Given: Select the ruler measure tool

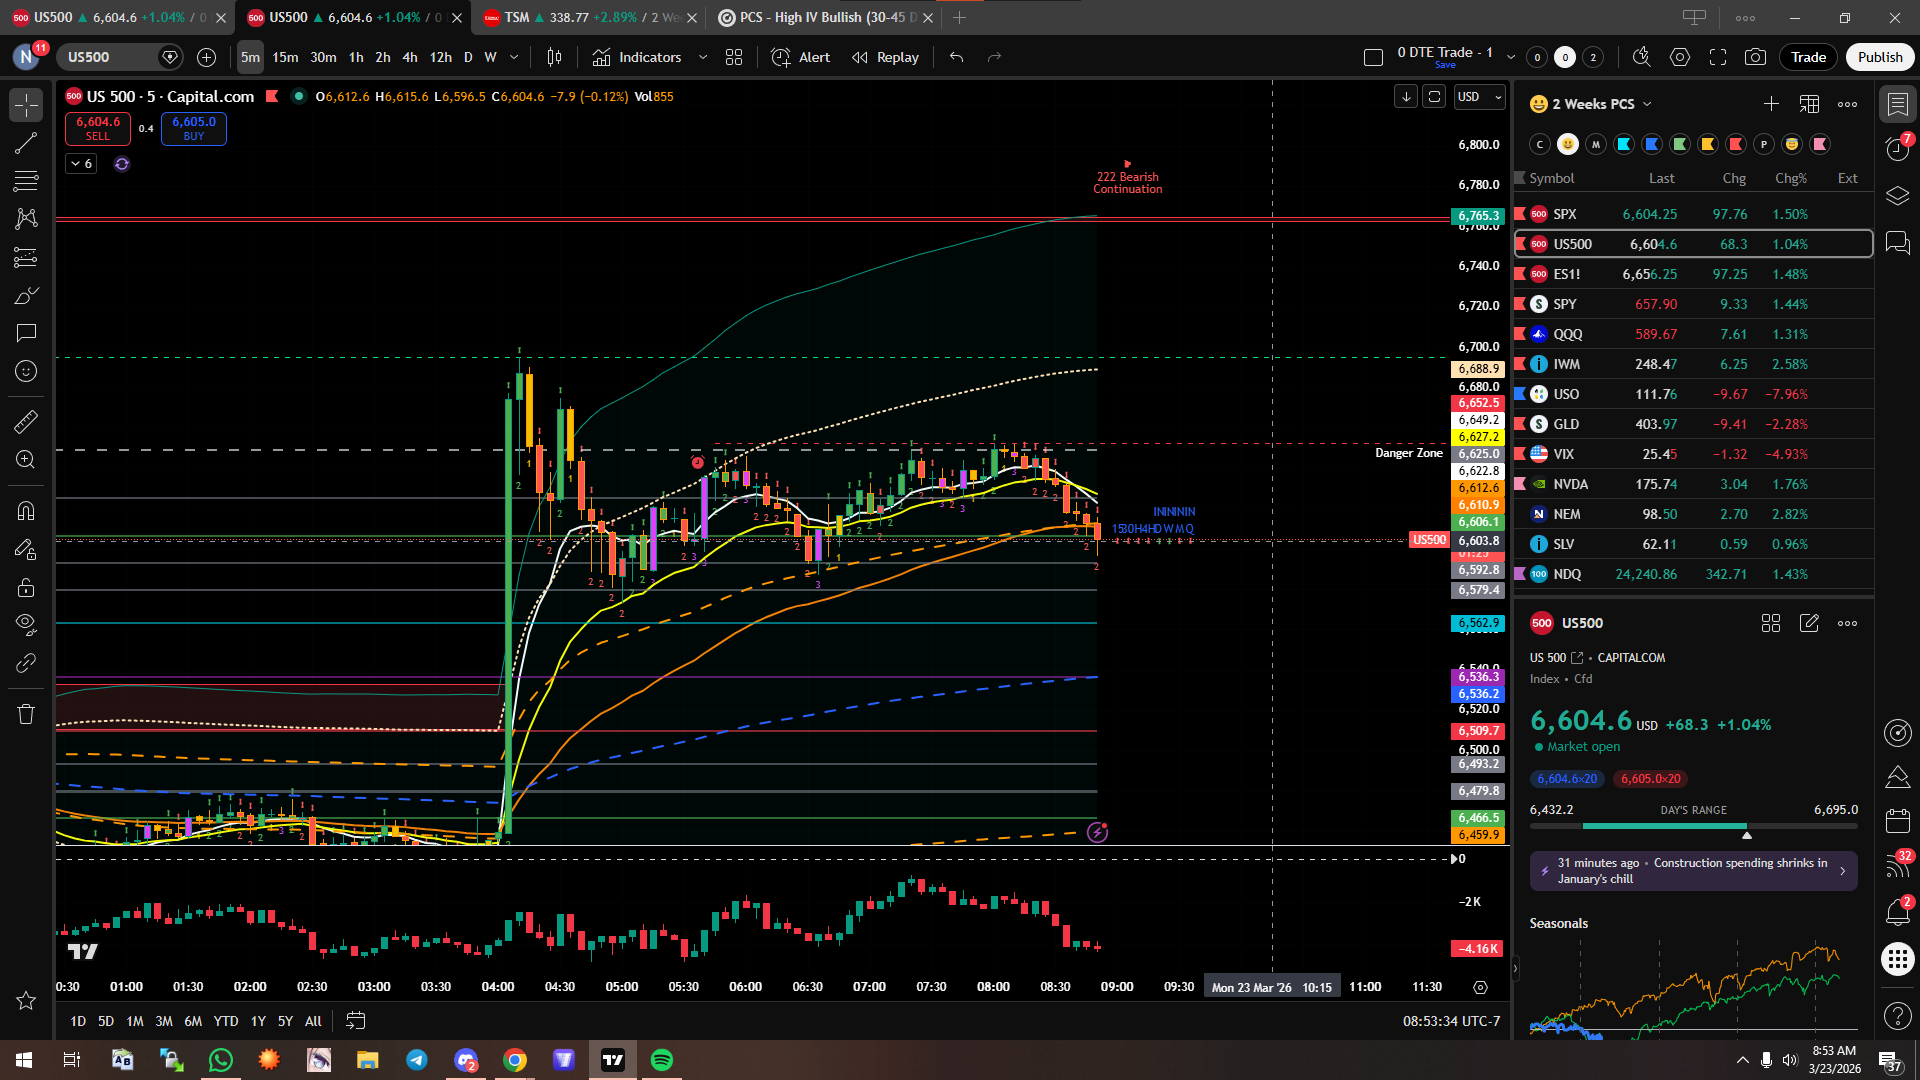Looking at the screenshot, I should pyautogui.click(x=26, y=422).
